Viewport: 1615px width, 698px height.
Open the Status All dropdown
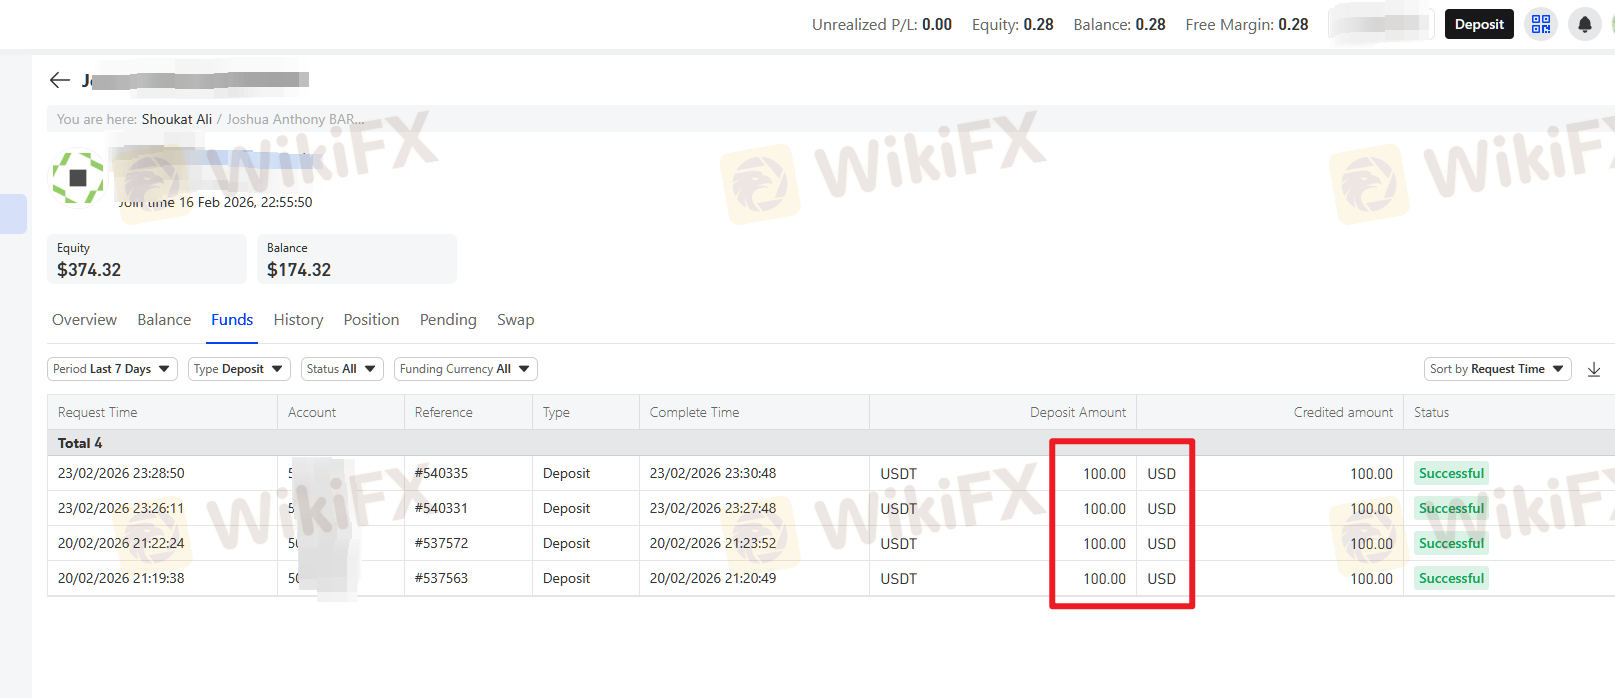pos(342,369)
